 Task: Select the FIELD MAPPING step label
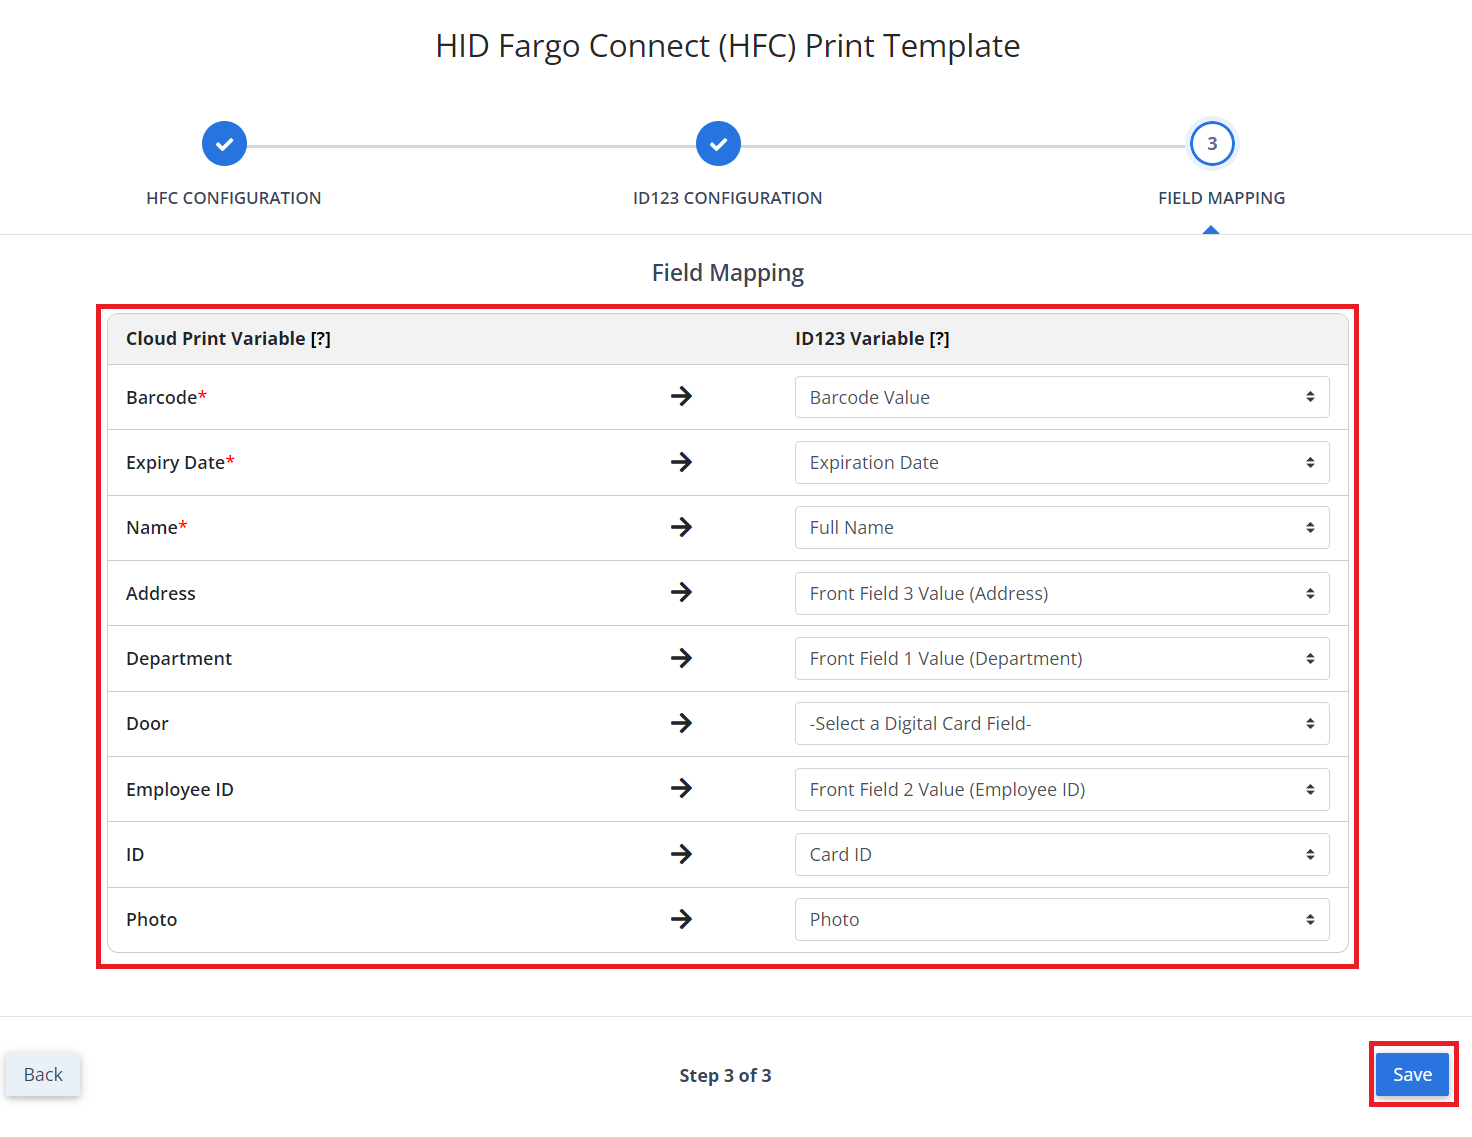(1222, 198)
